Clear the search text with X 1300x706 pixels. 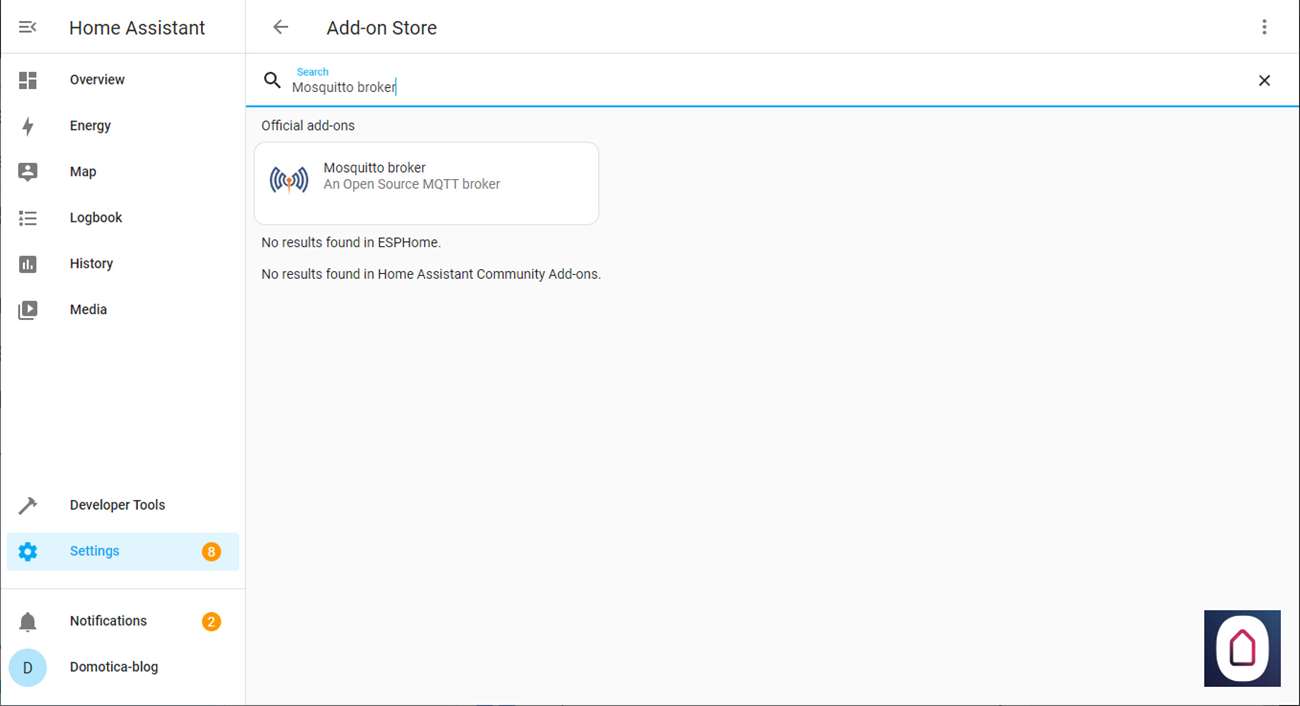1264,81
